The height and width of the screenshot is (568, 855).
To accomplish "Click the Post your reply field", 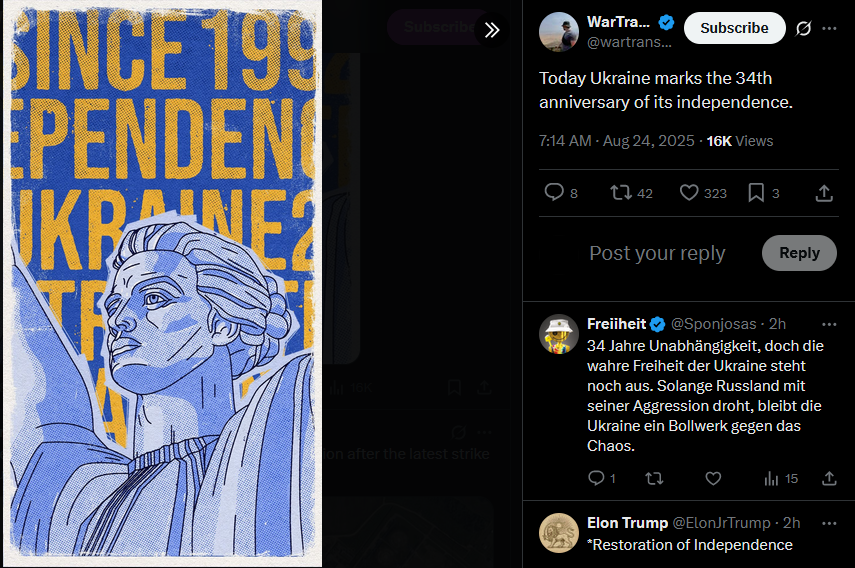I will (x=657, y=253).
